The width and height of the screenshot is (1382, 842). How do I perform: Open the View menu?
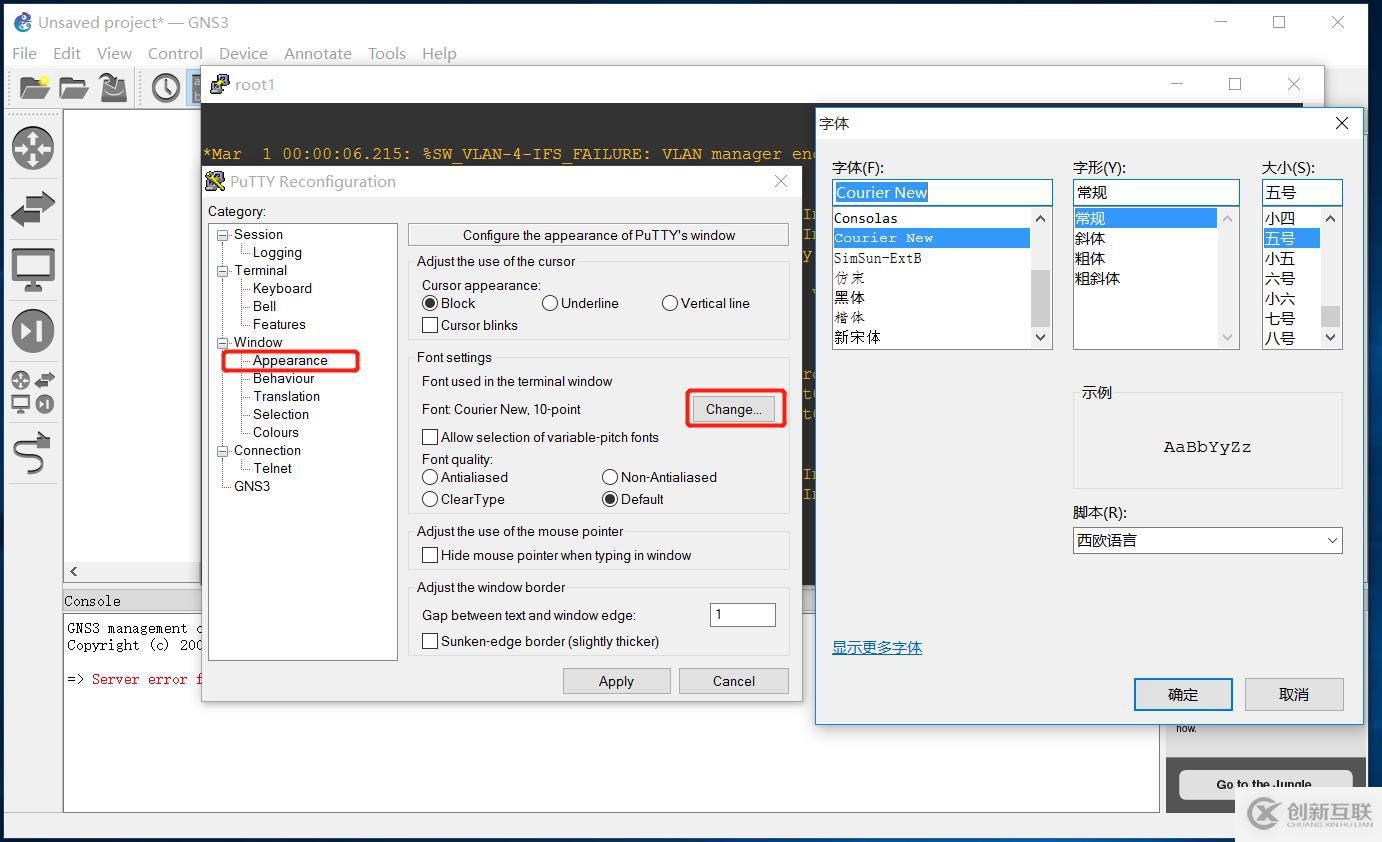pos(114,53)
